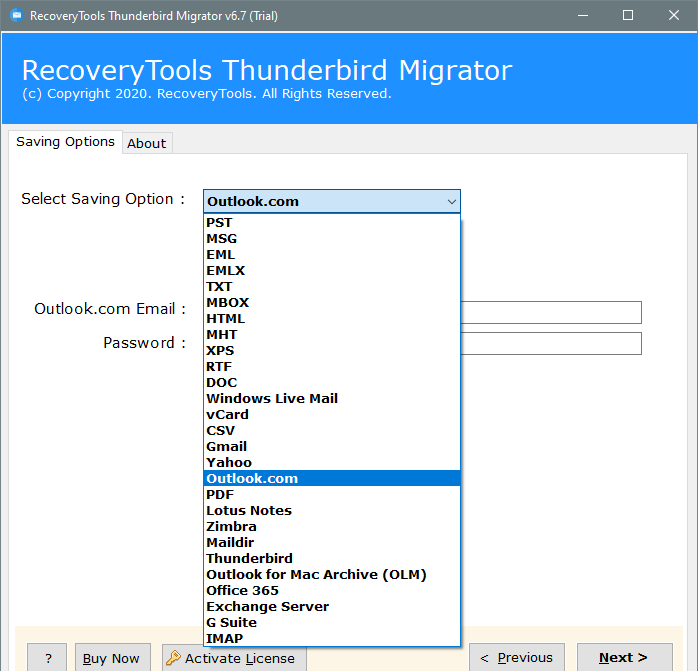
Task: Pick G Suite from the list
Action: (332, 623)
